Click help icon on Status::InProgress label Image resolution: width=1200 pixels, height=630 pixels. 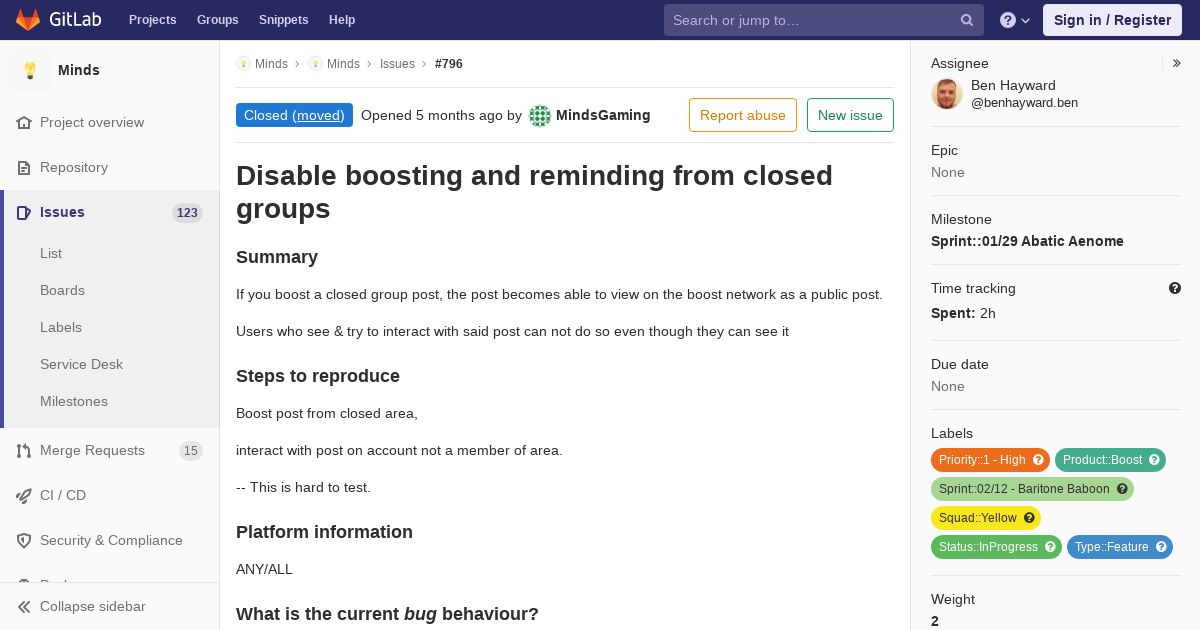pyautogui.click(x=1050, y=547)
